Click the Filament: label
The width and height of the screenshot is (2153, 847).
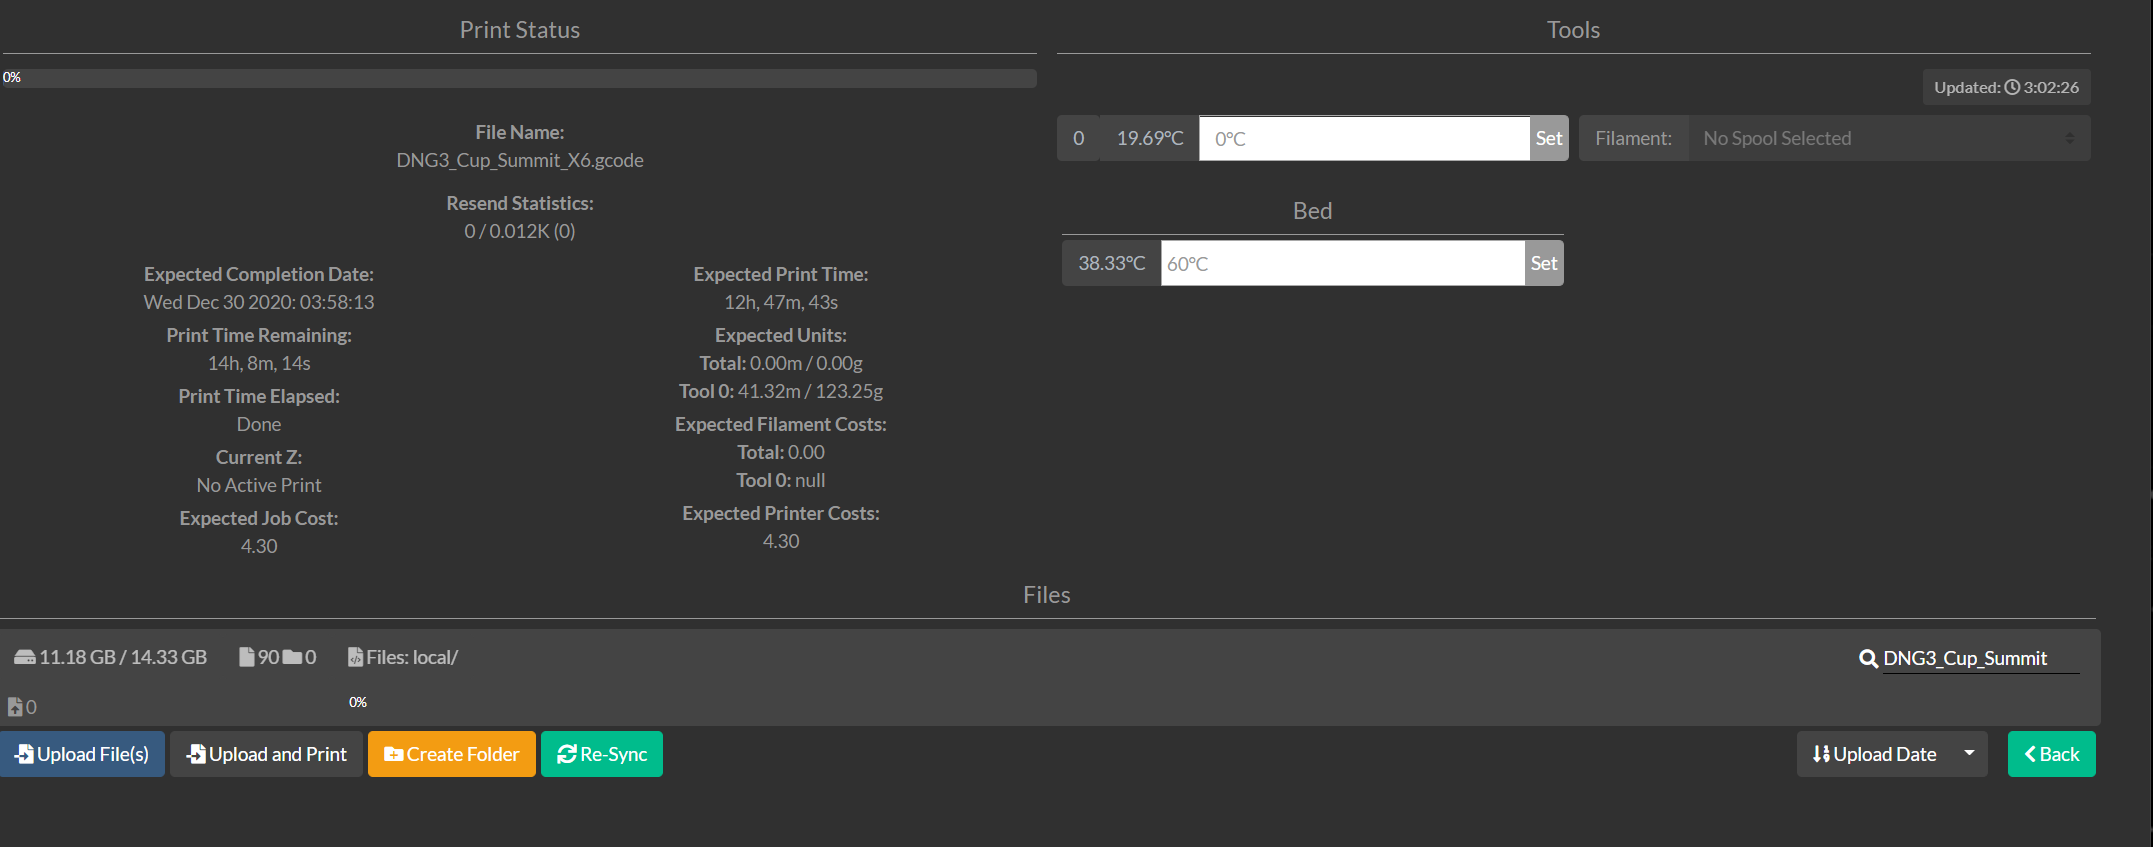(x=1633, y=138)
